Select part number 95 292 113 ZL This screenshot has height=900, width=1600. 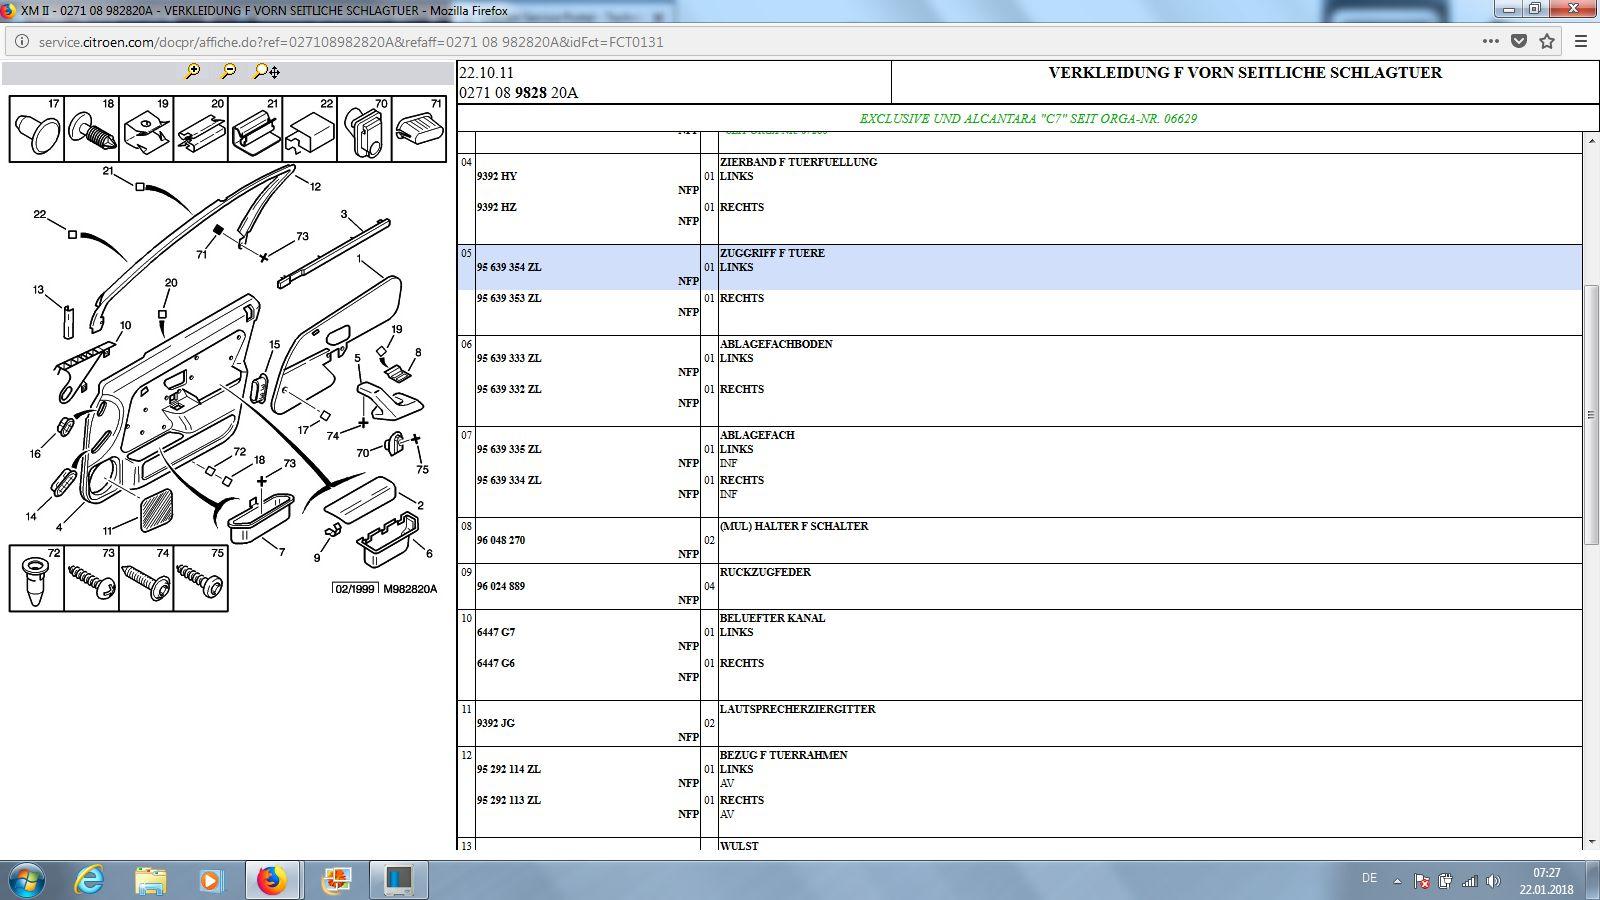(x=509, y=800)
